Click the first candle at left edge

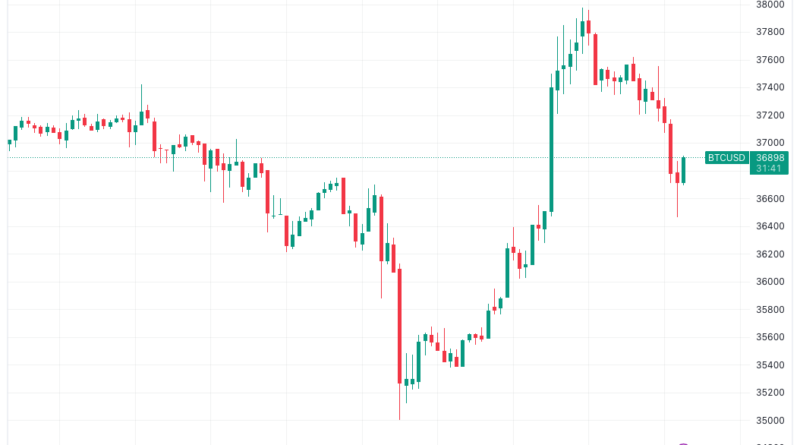[11, 133]
